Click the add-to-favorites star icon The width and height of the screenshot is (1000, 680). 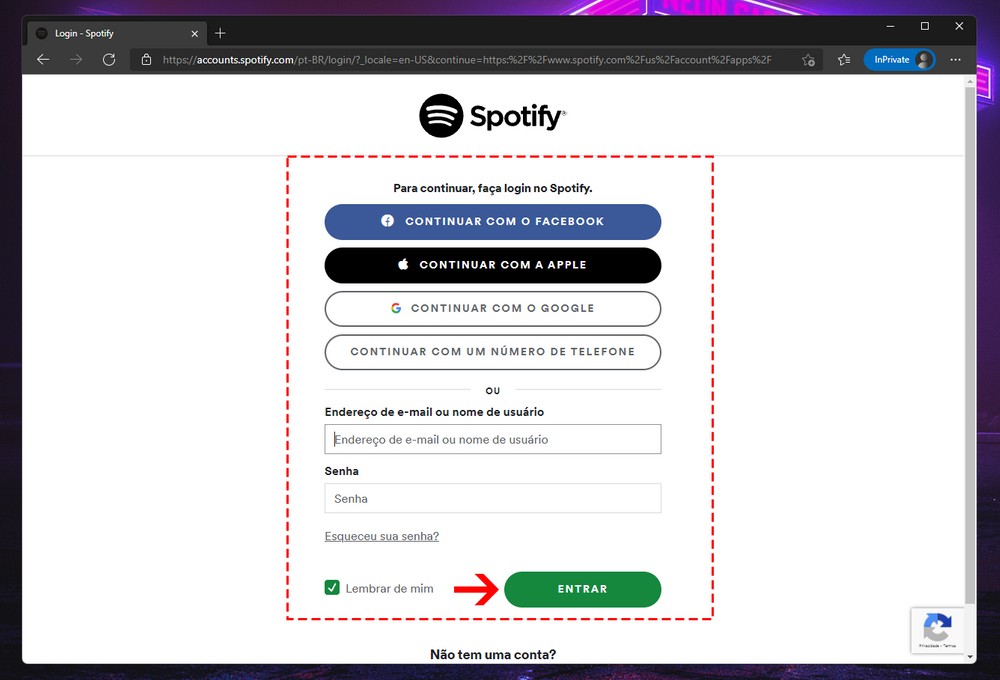[808, 60]
